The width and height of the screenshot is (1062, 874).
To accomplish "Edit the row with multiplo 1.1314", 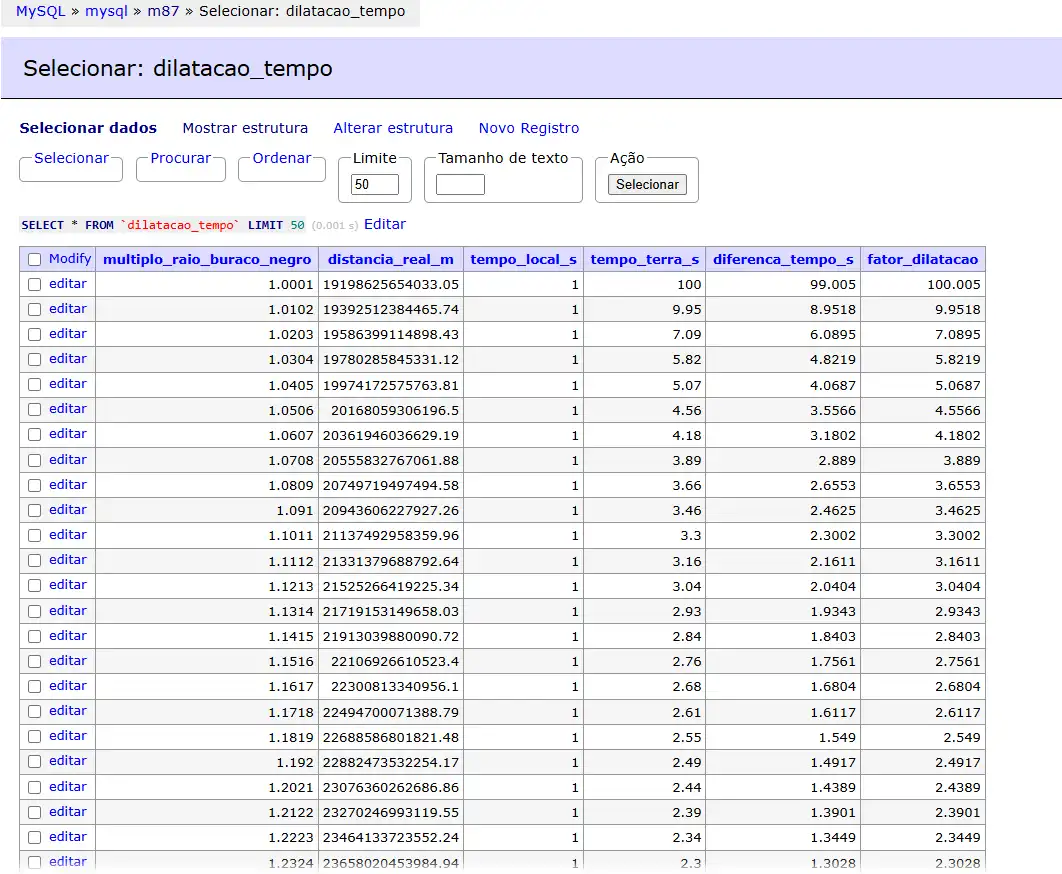I will click(68, 611).
